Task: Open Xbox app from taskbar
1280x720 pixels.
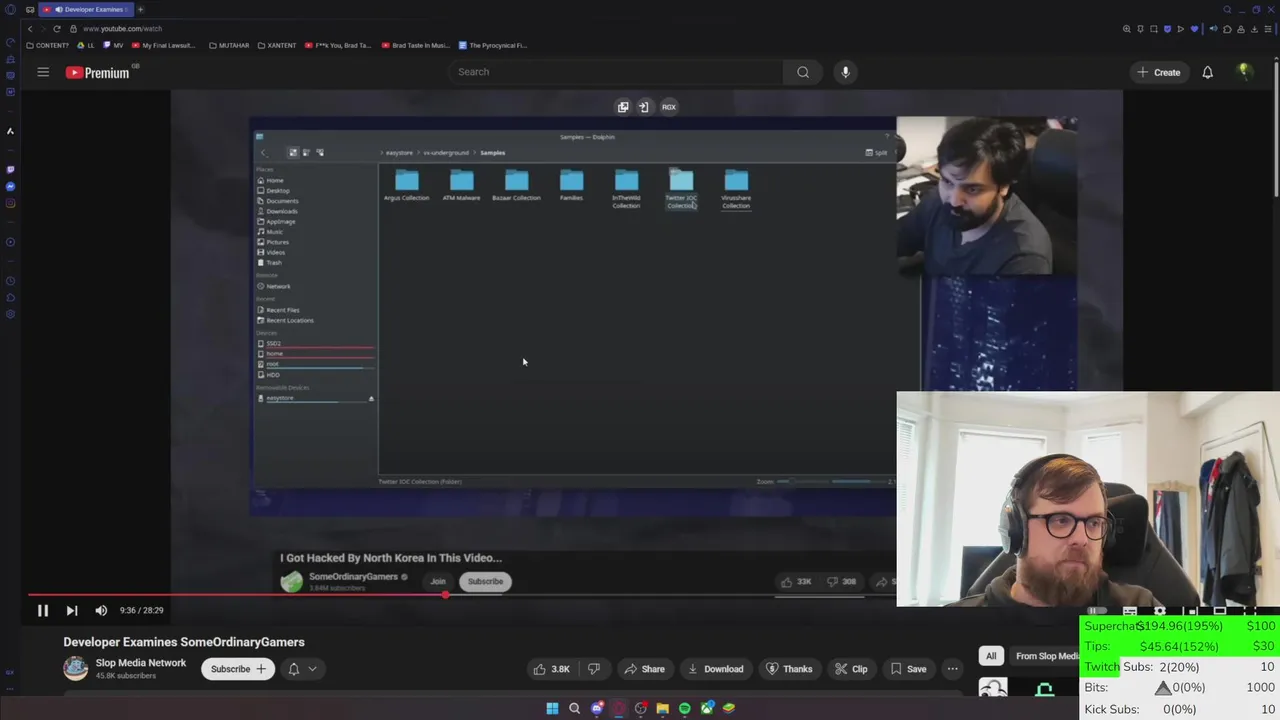Action: 707,708
